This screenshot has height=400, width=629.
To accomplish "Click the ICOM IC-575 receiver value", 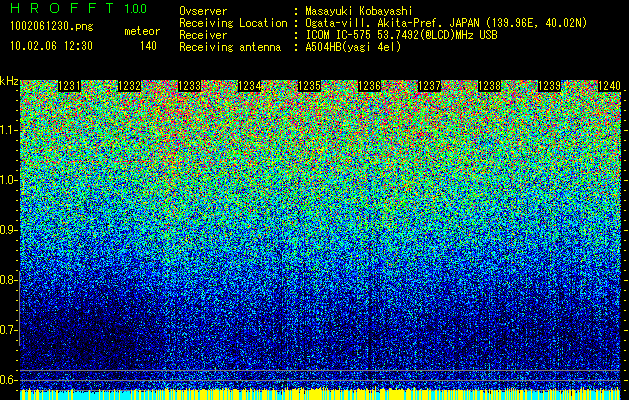I will tap(401, 35).
